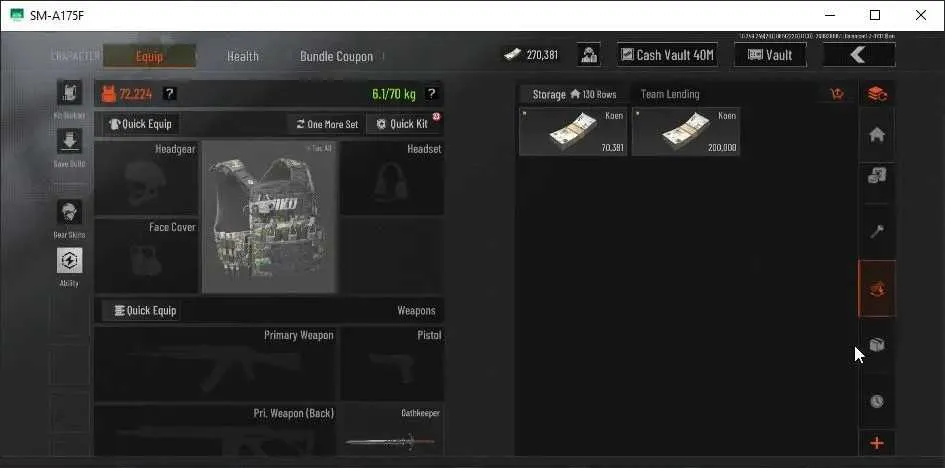The height and width of the screenshot is (468, 945).
Task: Click the agent profile icon next to cash balance
Action: coord(588,55)
